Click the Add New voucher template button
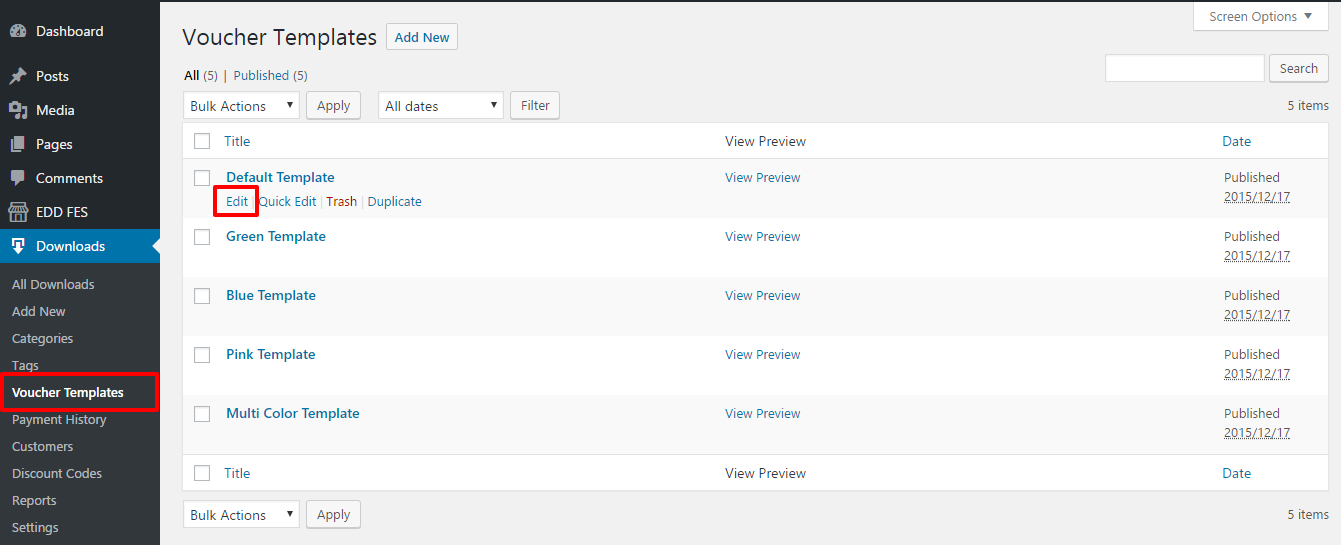 422,38
